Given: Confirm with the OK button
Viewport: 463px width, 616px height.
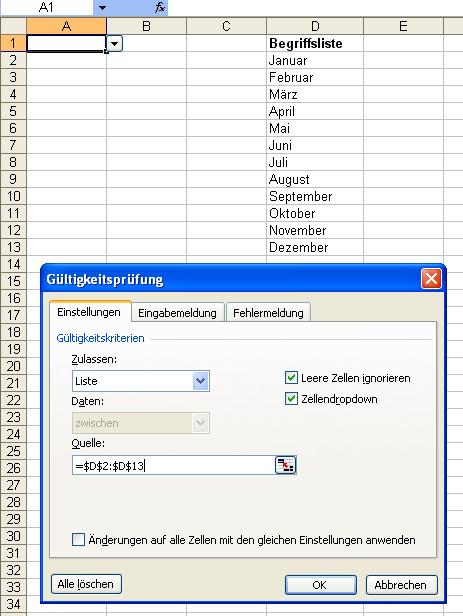Looking at the screenshot, I should [320, 585].
